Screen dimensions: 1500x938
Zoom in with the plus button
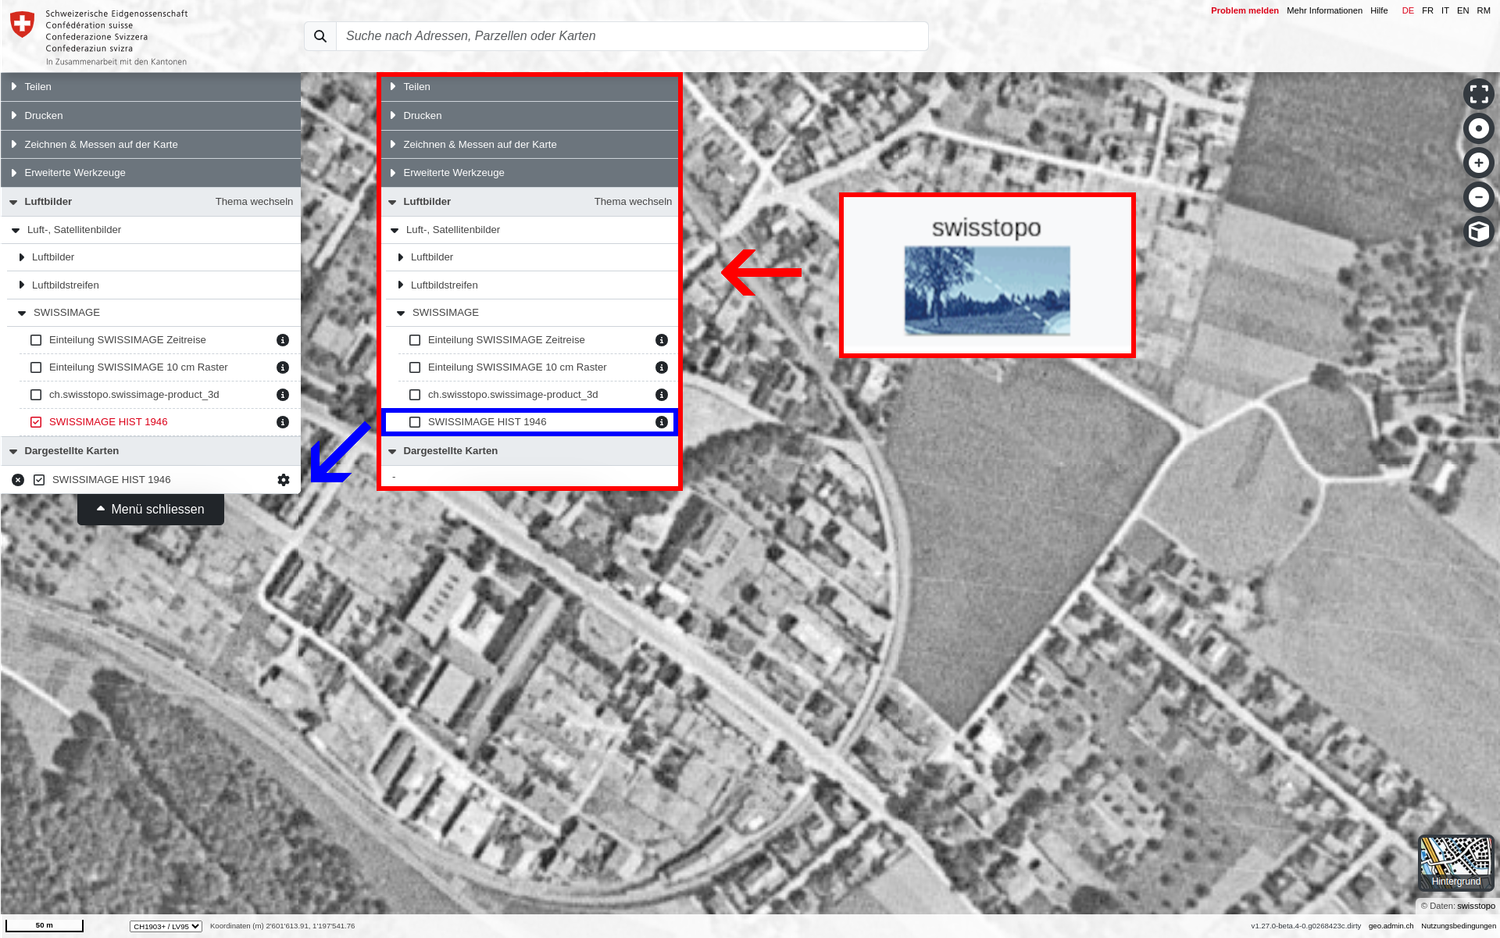[x=1478, y=163]
